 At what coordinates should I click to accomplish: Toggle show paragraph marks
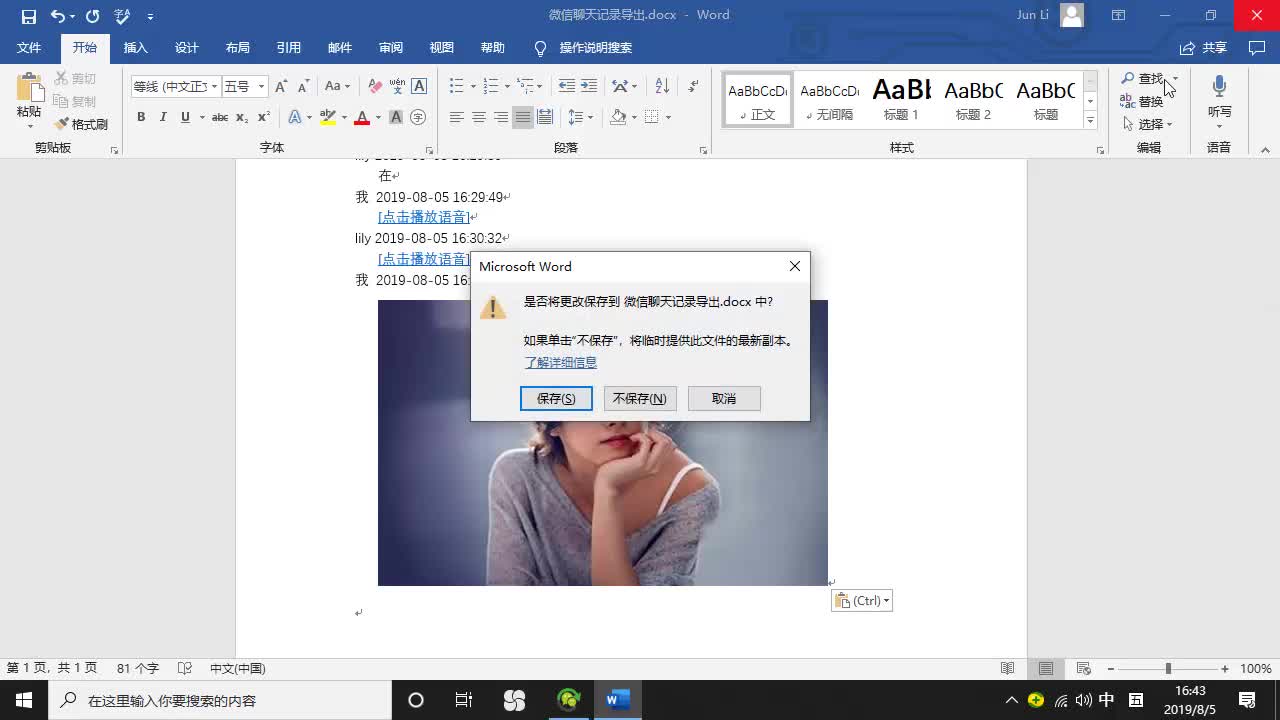coord(693,86)
